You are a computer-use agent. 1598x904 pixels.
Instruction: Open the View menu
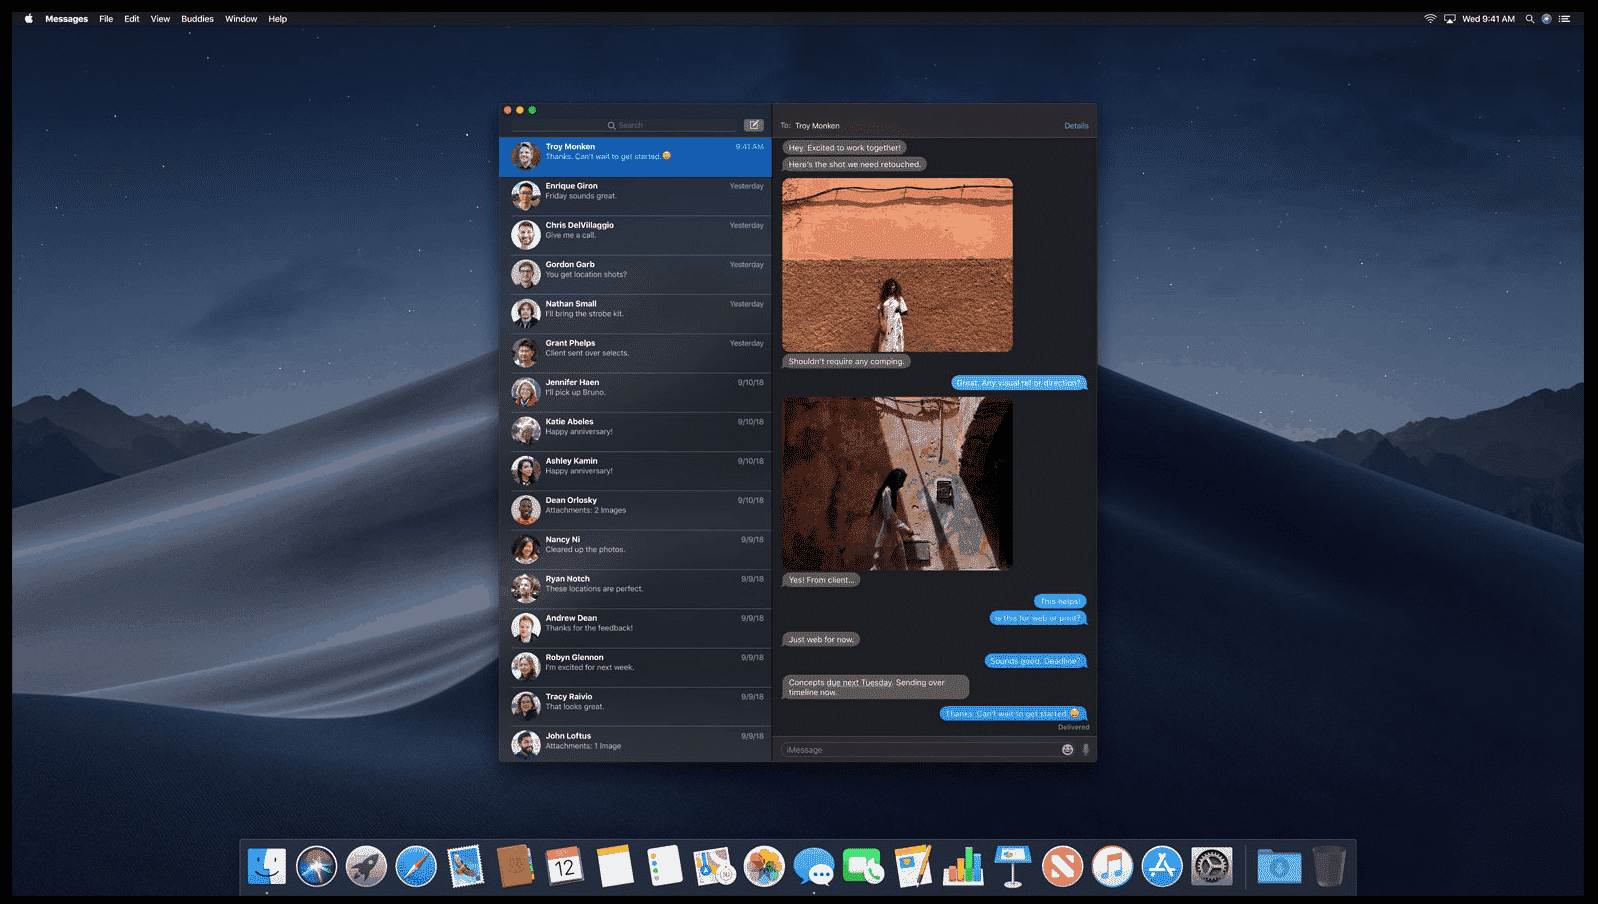coord(160,19)
